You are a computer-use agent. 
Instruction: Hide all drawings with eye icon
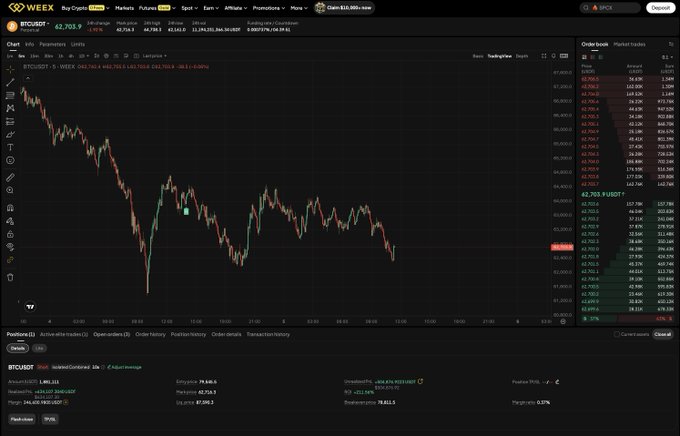[10, 247]
